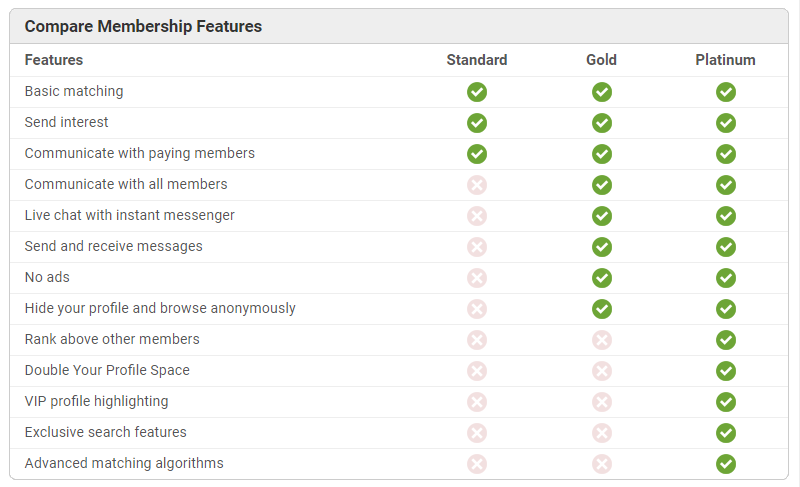Click Gold cross for Double Your Profile Space
Image resolution: width=800 pixels, height=487 pixels.
pos(601,371)
